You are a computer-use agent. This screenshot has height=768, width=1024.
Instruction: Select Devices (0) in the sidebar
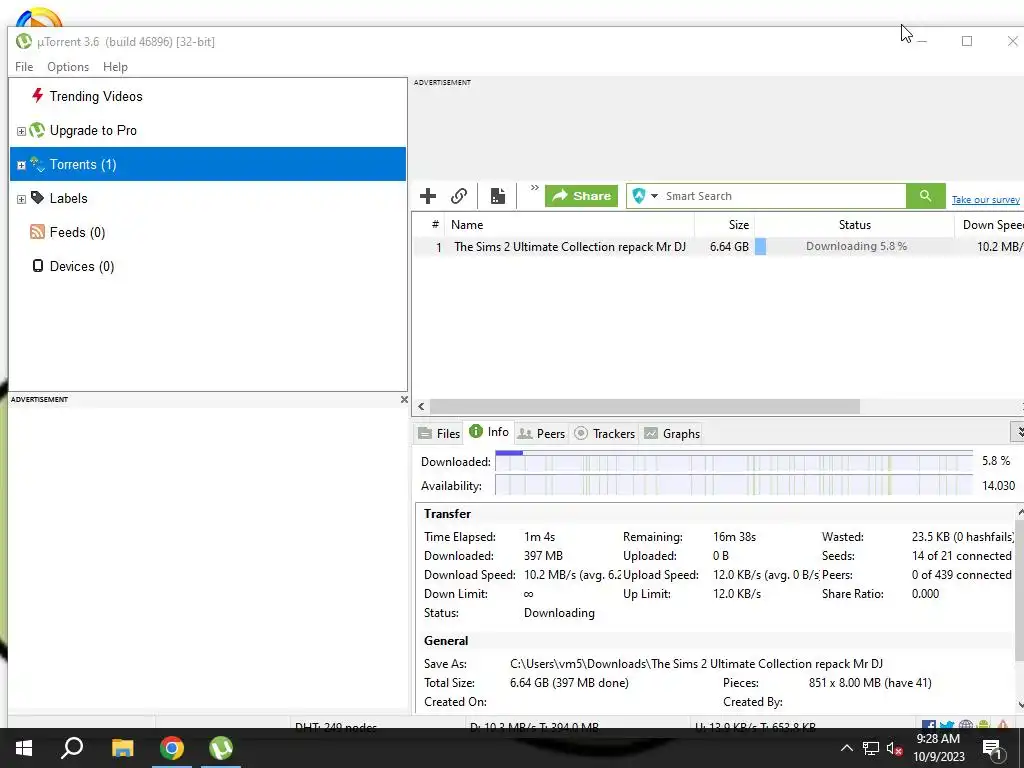[82, 266]
